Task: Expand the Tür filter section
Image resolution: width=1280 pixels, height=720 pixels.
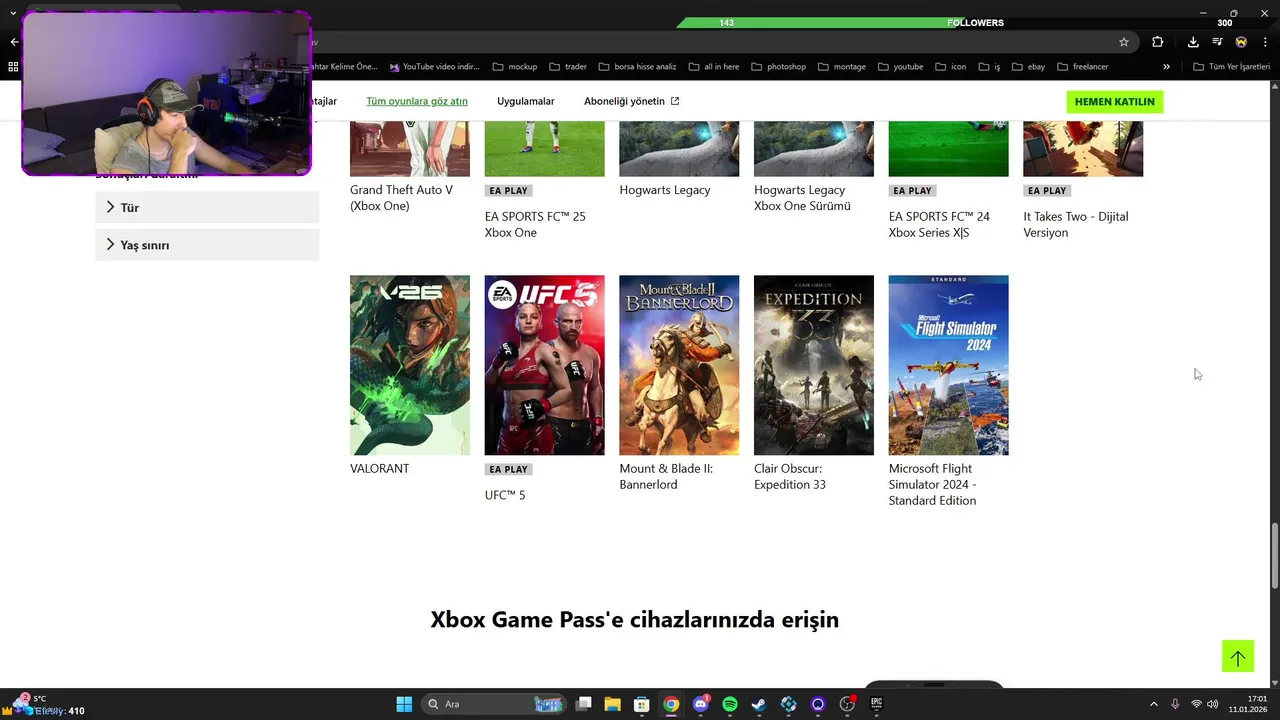Action: coord(207,207)
